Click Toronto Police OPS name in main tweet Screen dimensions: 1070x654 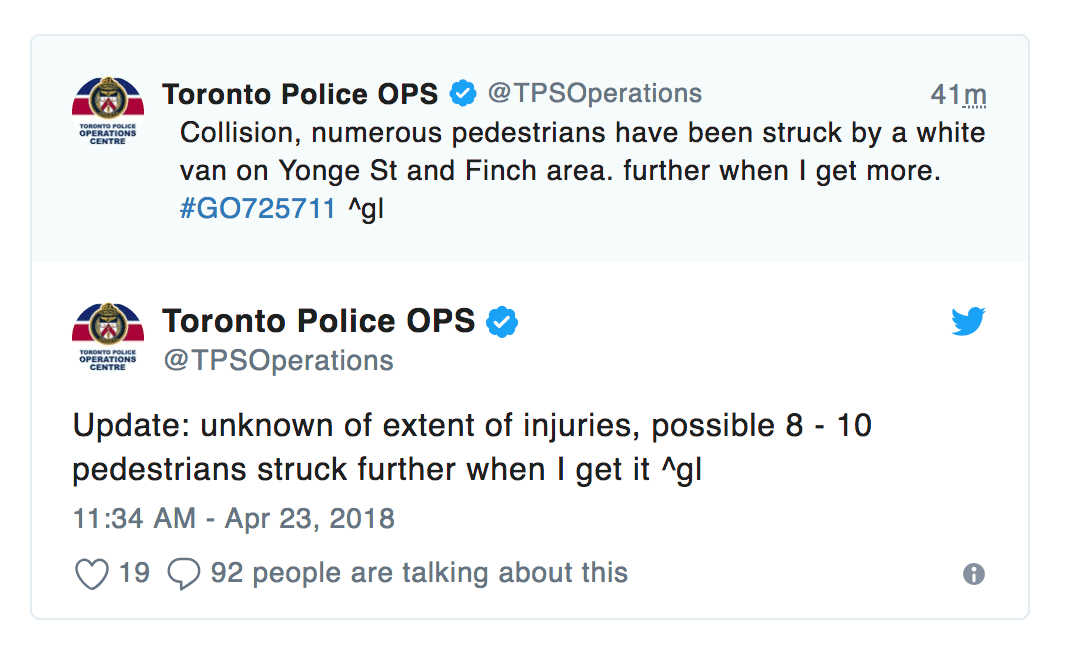319,321
